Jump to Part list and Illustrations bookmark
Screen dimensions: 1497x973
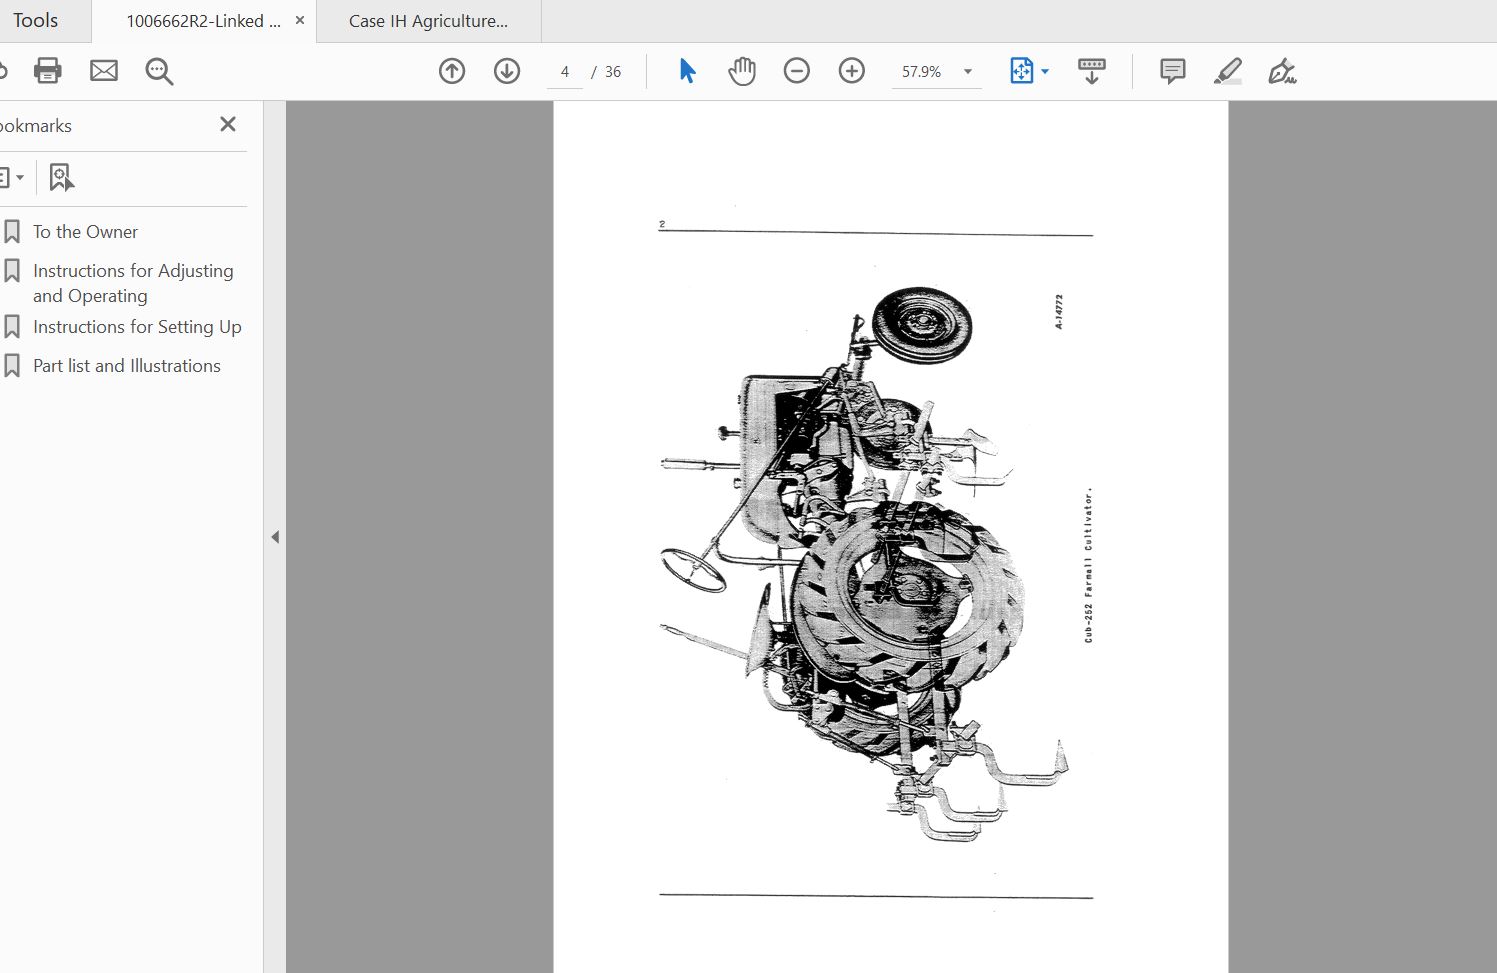point(126,366)
